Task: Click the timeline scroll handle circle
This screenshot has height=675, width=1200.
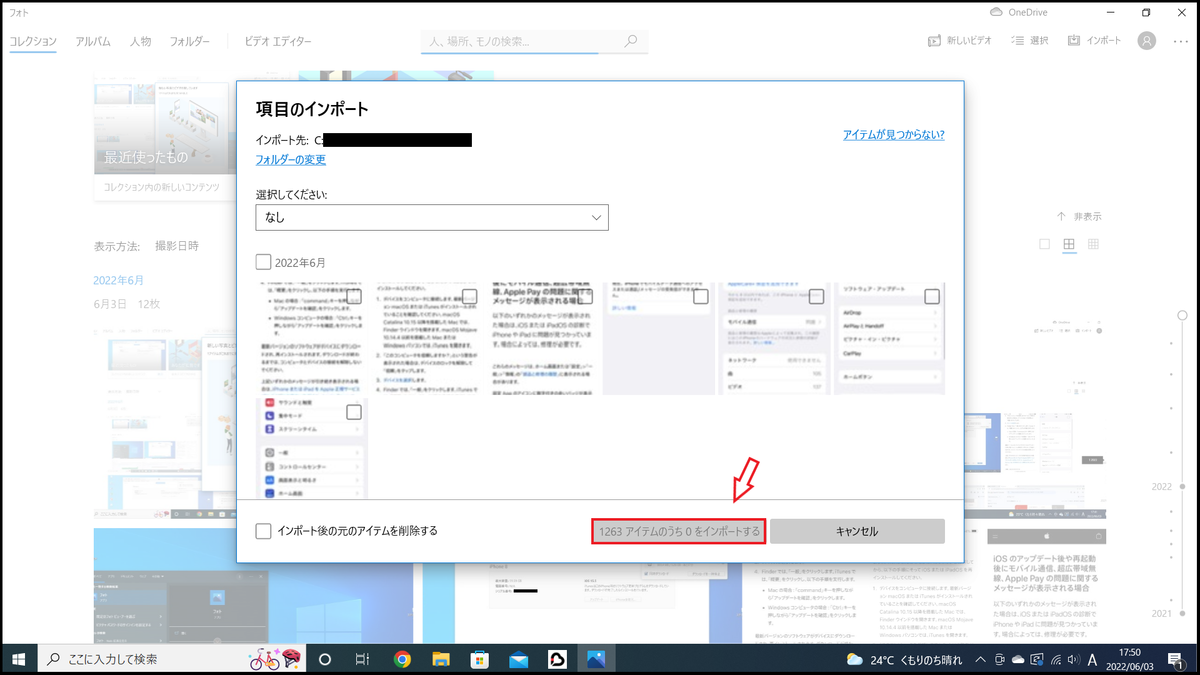Action: coord(1183,316)
